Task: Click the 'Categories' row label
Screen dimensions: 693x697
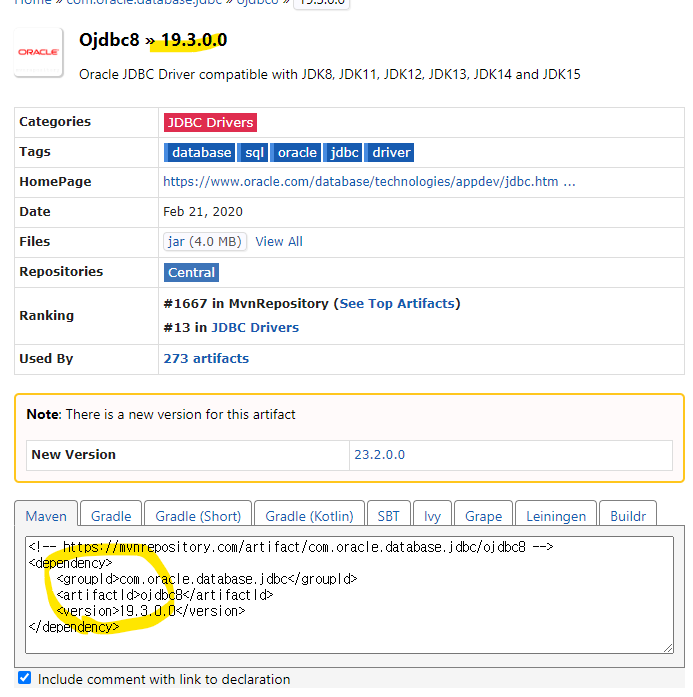Action: 55,122
